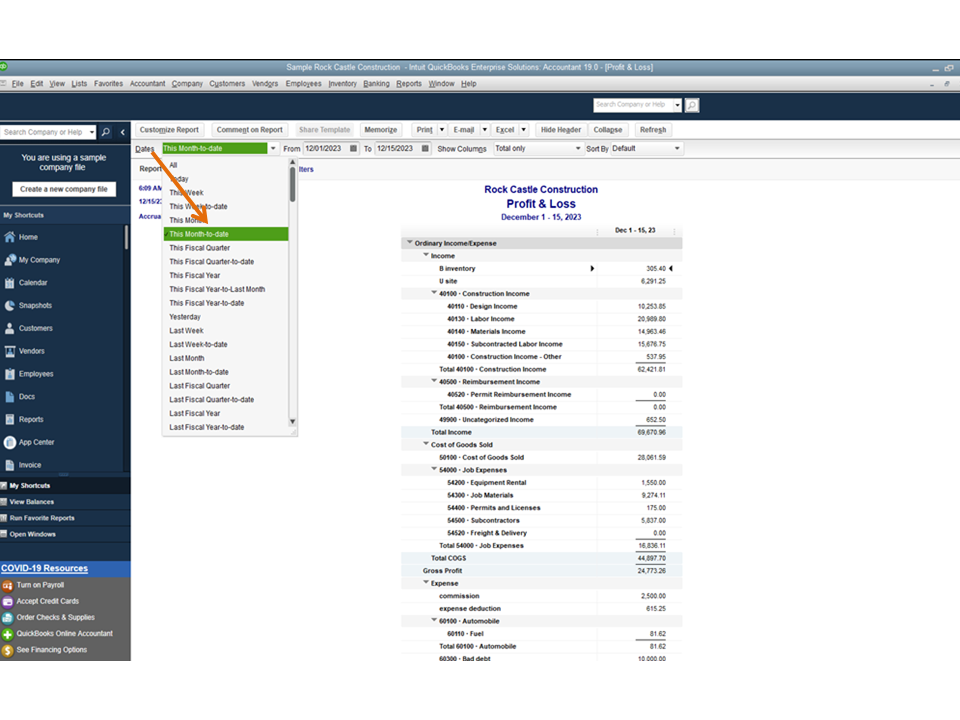Click the Memorize button

[381, 130]
